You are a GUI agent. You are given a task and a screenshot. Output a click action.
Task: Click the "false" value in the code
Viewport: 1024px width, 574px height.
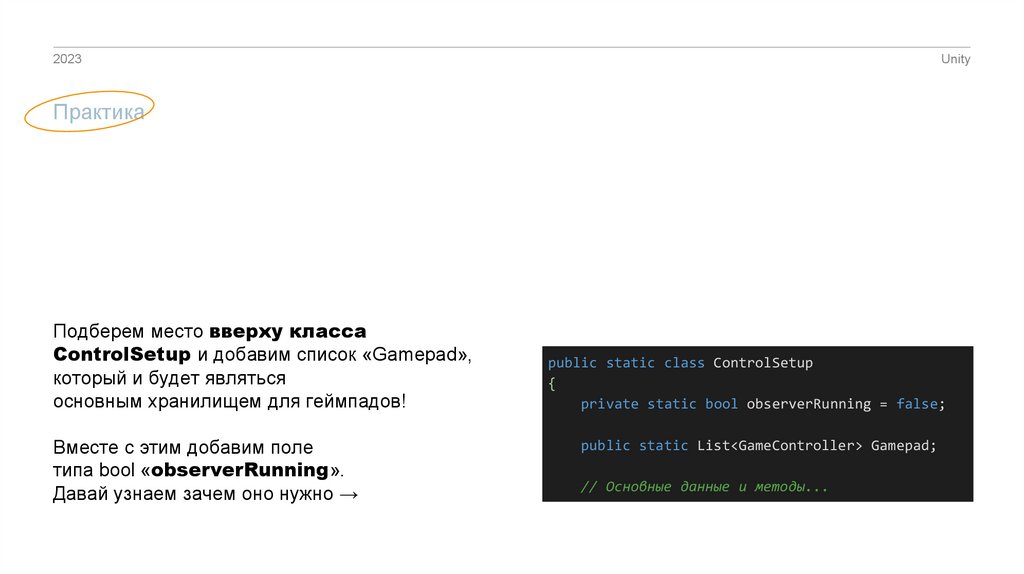pyautogui.click(x=917, y=404)
